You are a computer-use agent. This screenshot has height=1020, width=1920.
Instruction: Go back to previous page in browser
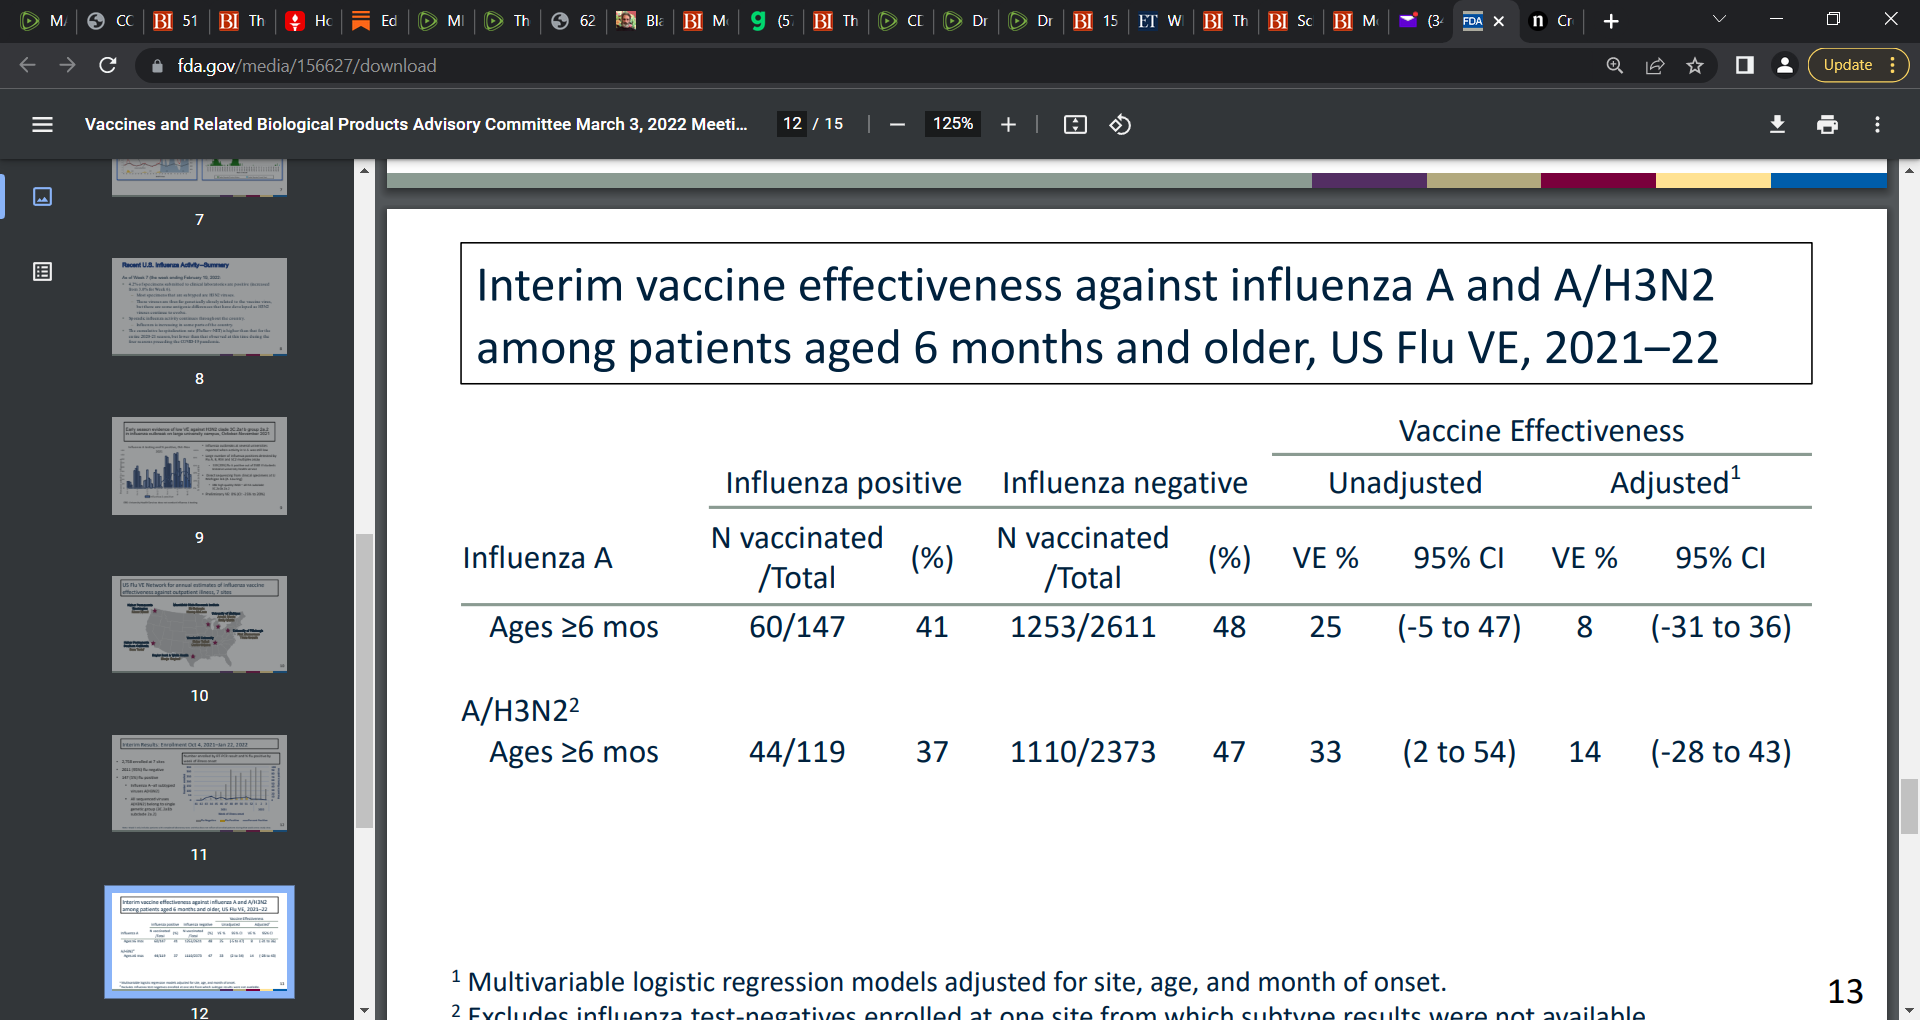[x=27, y=65]
